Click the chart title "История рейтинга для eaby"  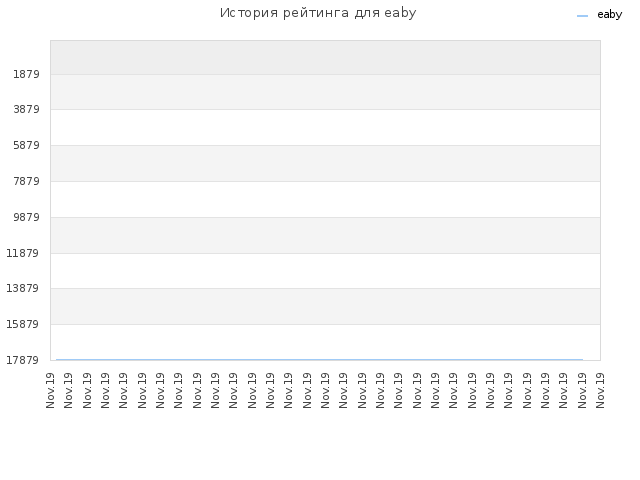(318, 13)
